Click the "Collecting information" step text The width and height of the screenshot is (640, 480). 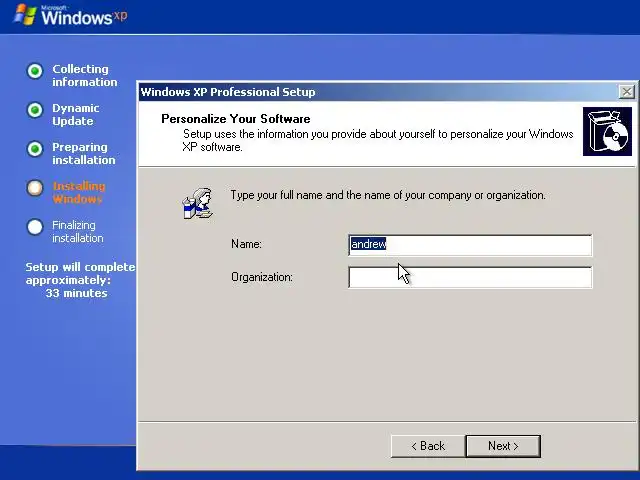84,76
